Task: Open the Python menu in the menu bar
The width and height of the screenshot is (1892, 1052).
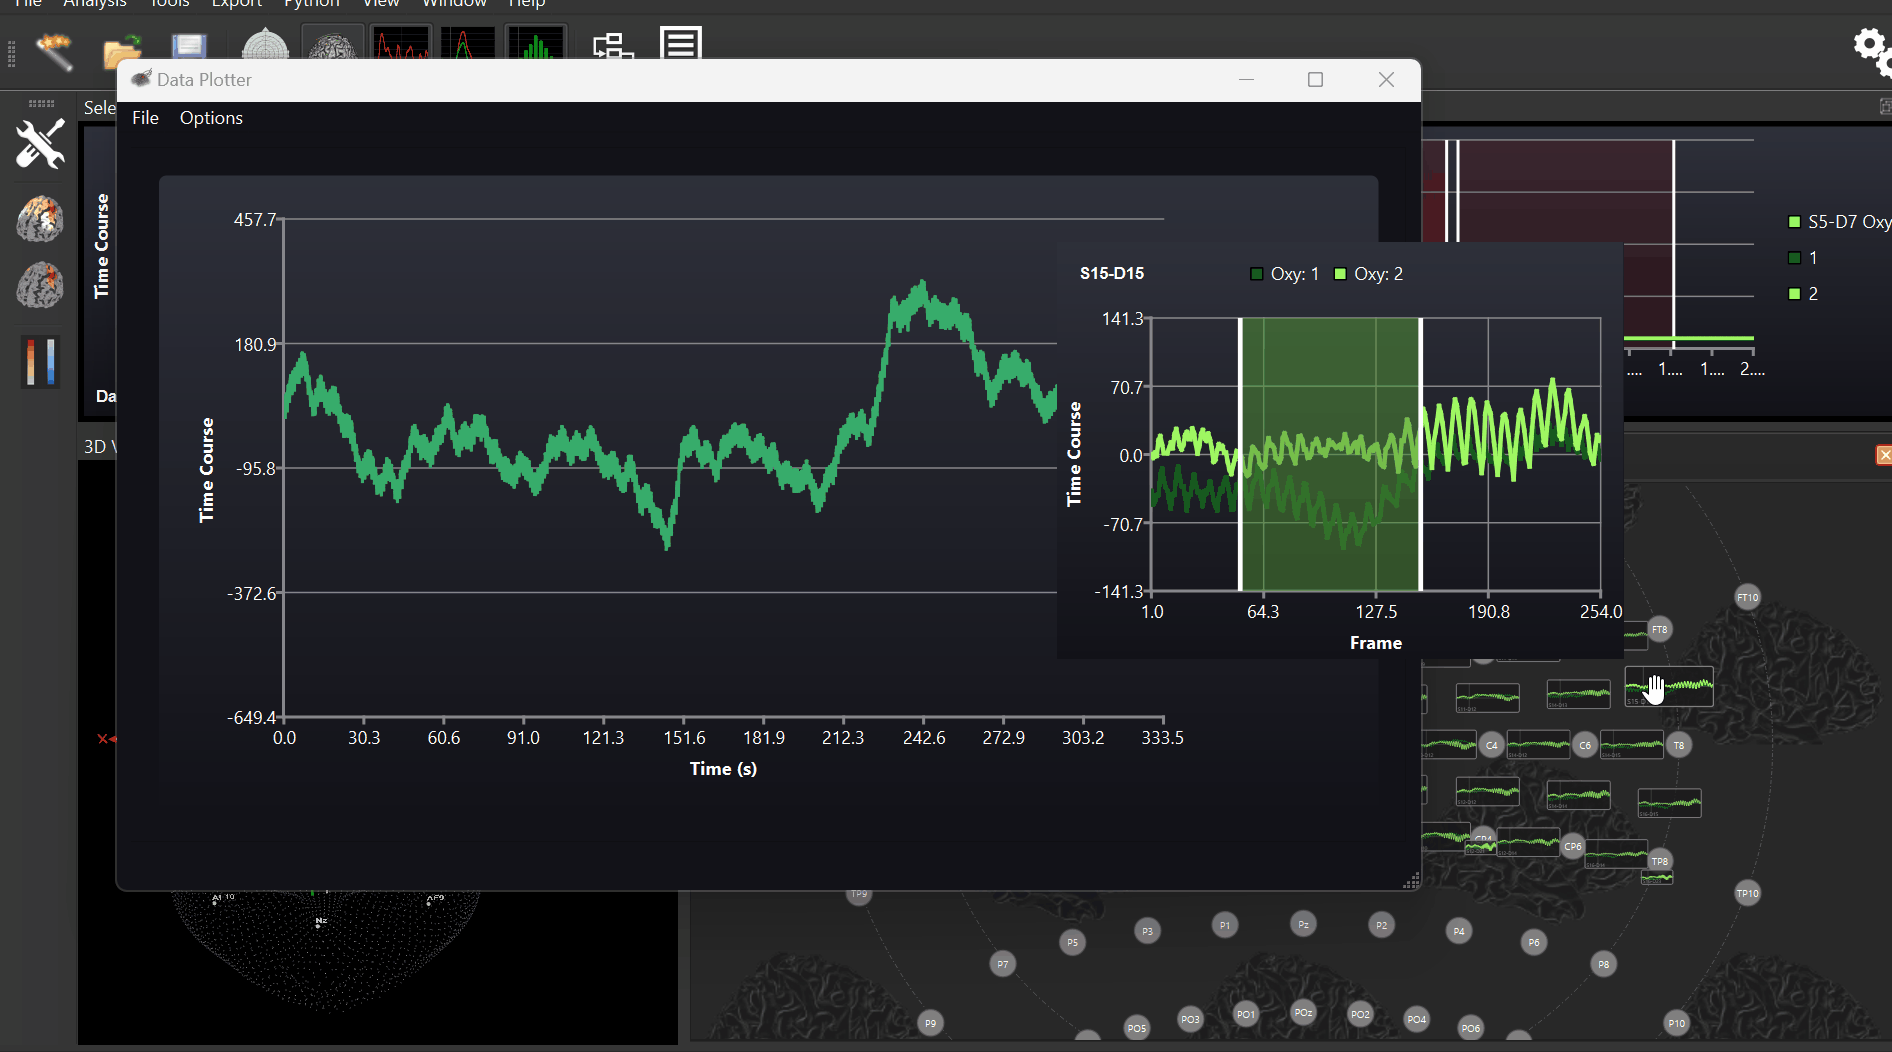Action: 311,5
